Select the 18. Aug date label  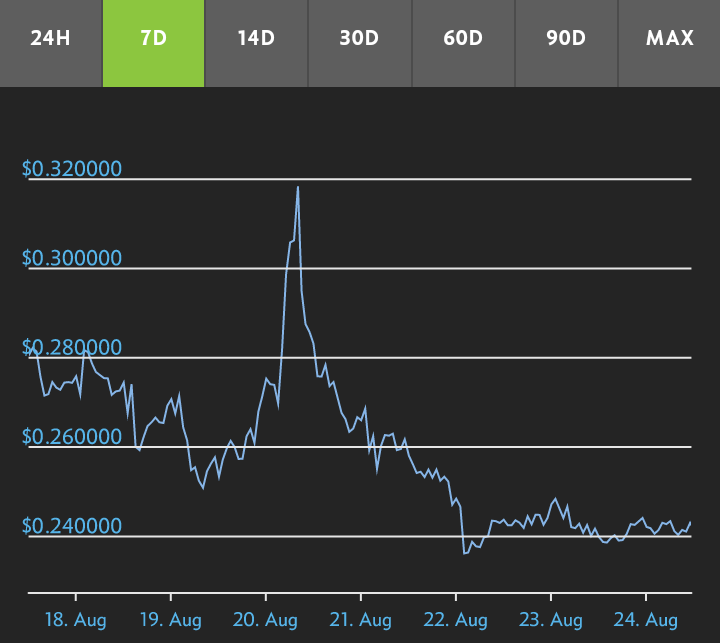pyautogui.click(x=76, y=620)
